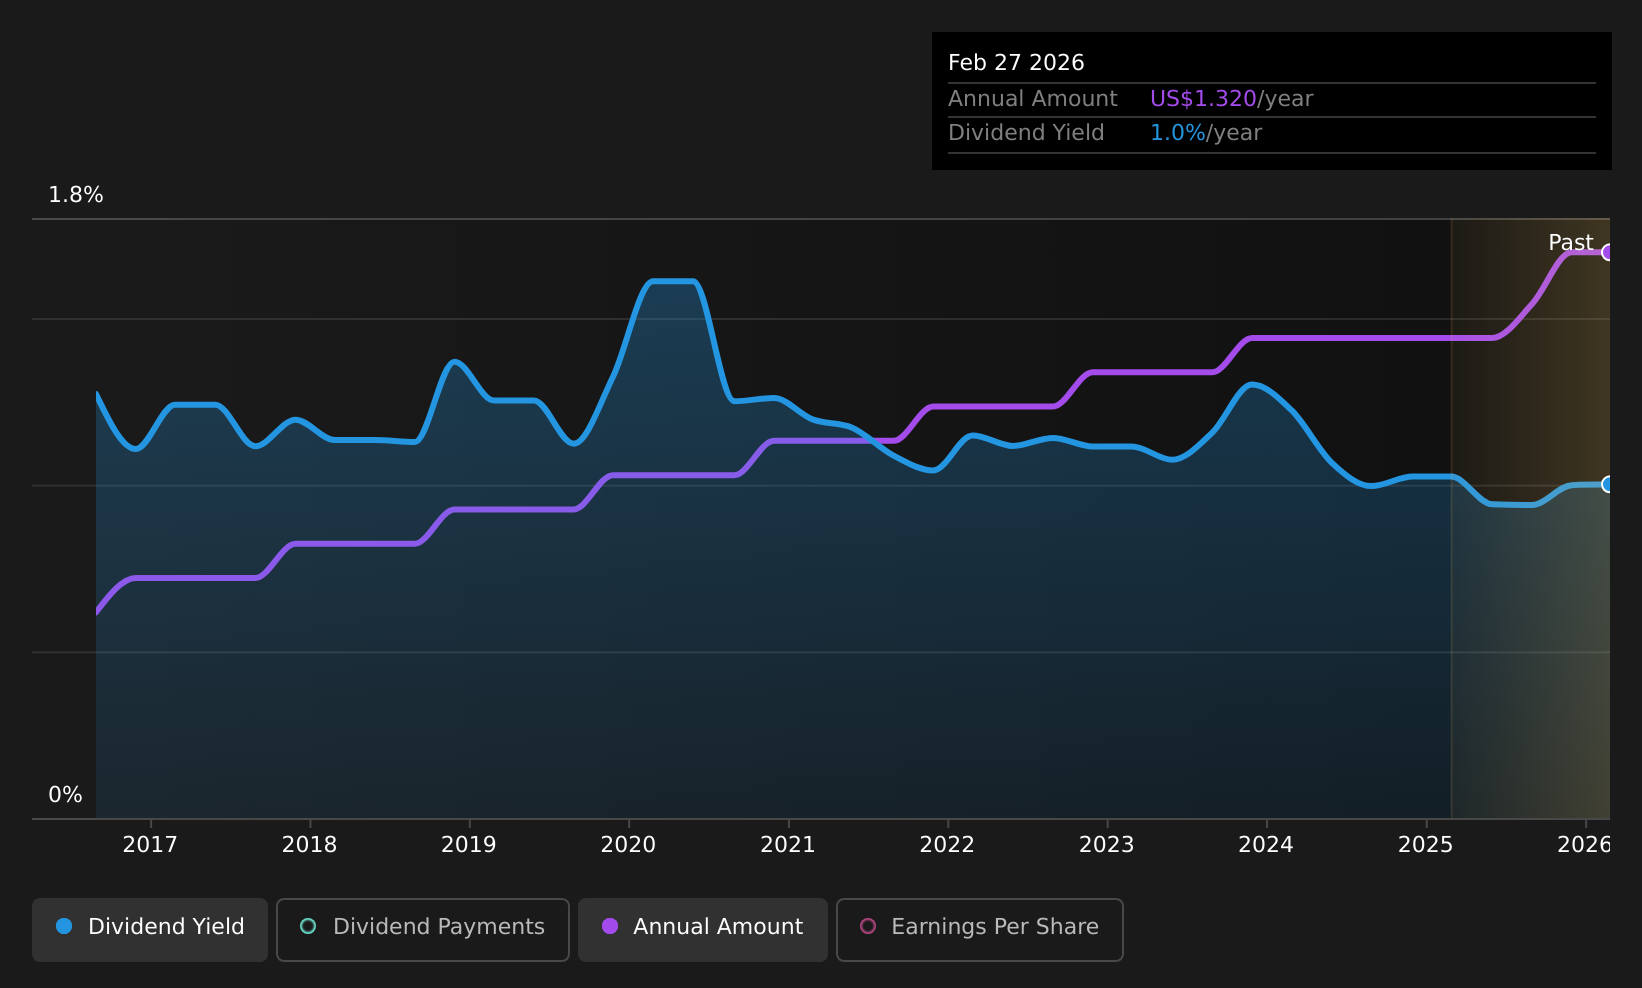The height and width of the screenshot is (988, 1642).
Task: Toggle the Annual Amount legend series
Action: click(x=703, y=930)
